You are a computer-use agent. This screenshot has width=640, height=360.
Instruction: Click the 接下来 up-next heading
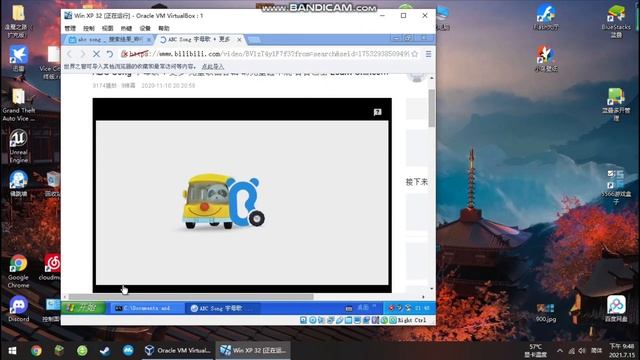pyautogui.click(x=416, y=182)
